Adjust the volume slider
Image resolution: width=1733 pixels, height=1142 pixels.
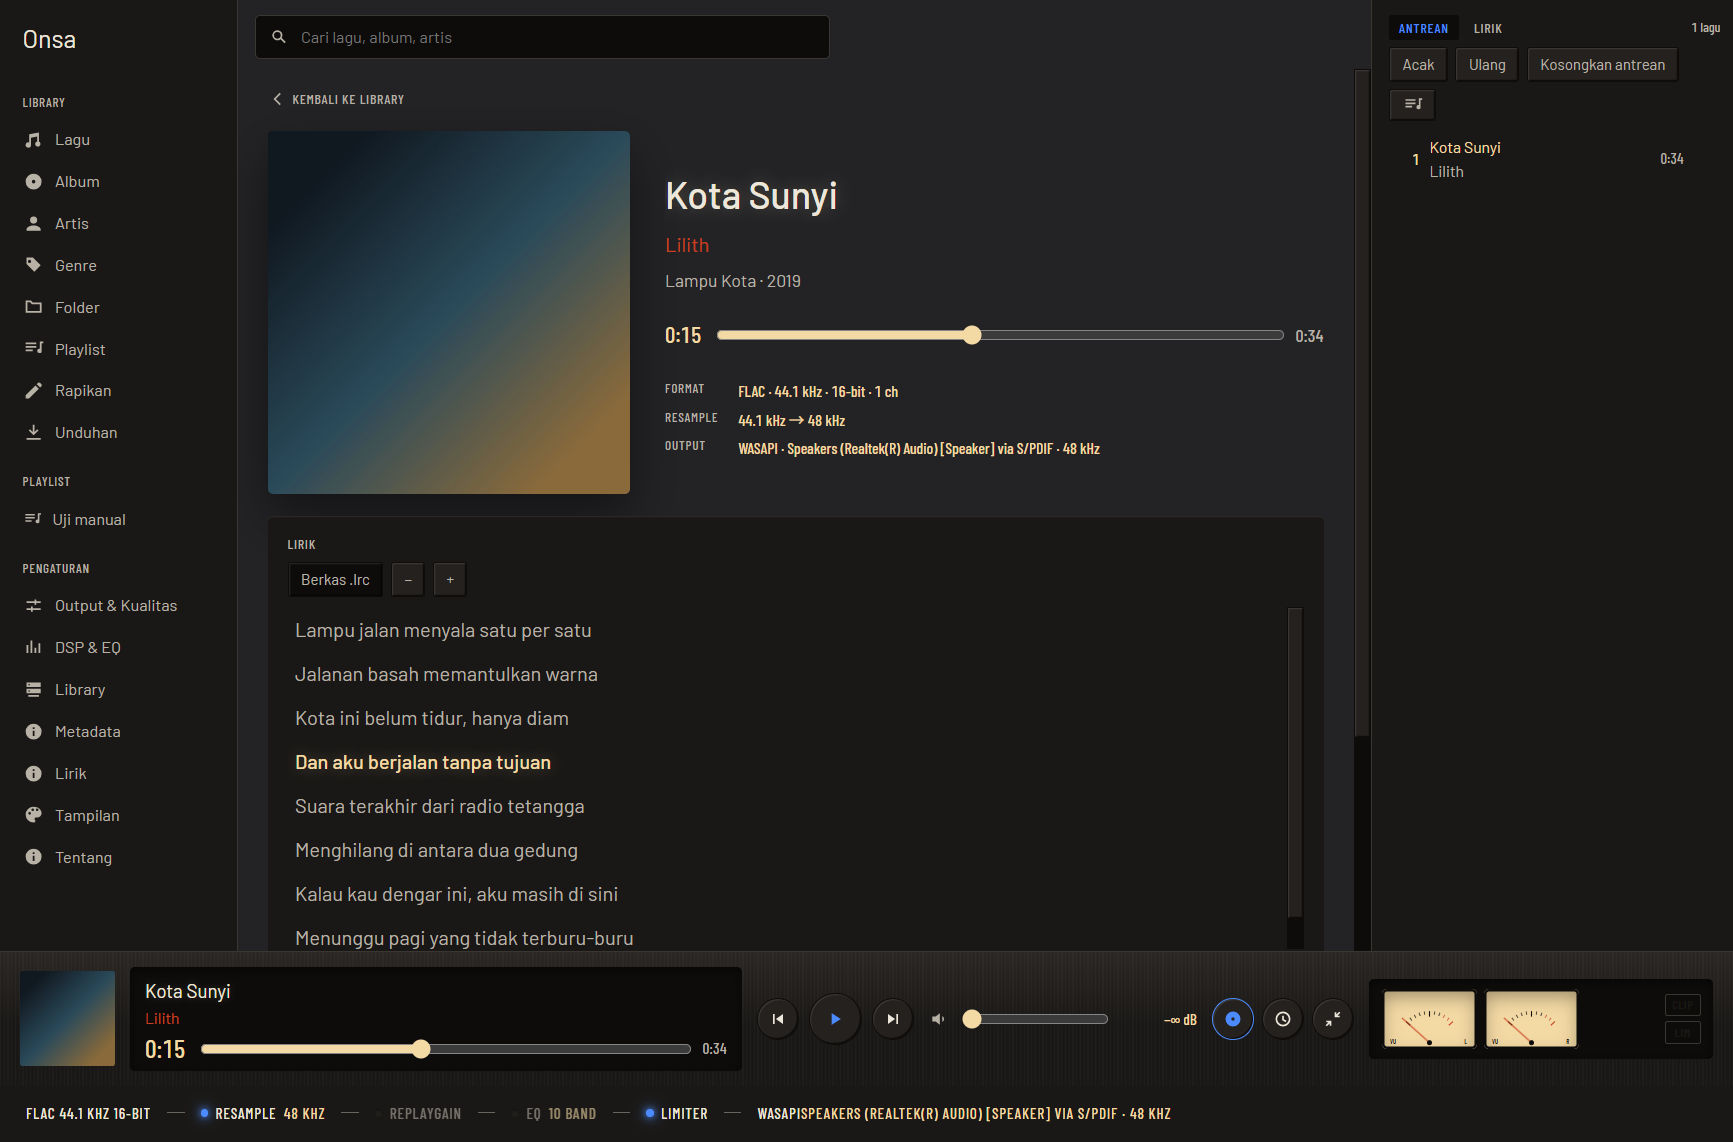pos(1035,1019)
